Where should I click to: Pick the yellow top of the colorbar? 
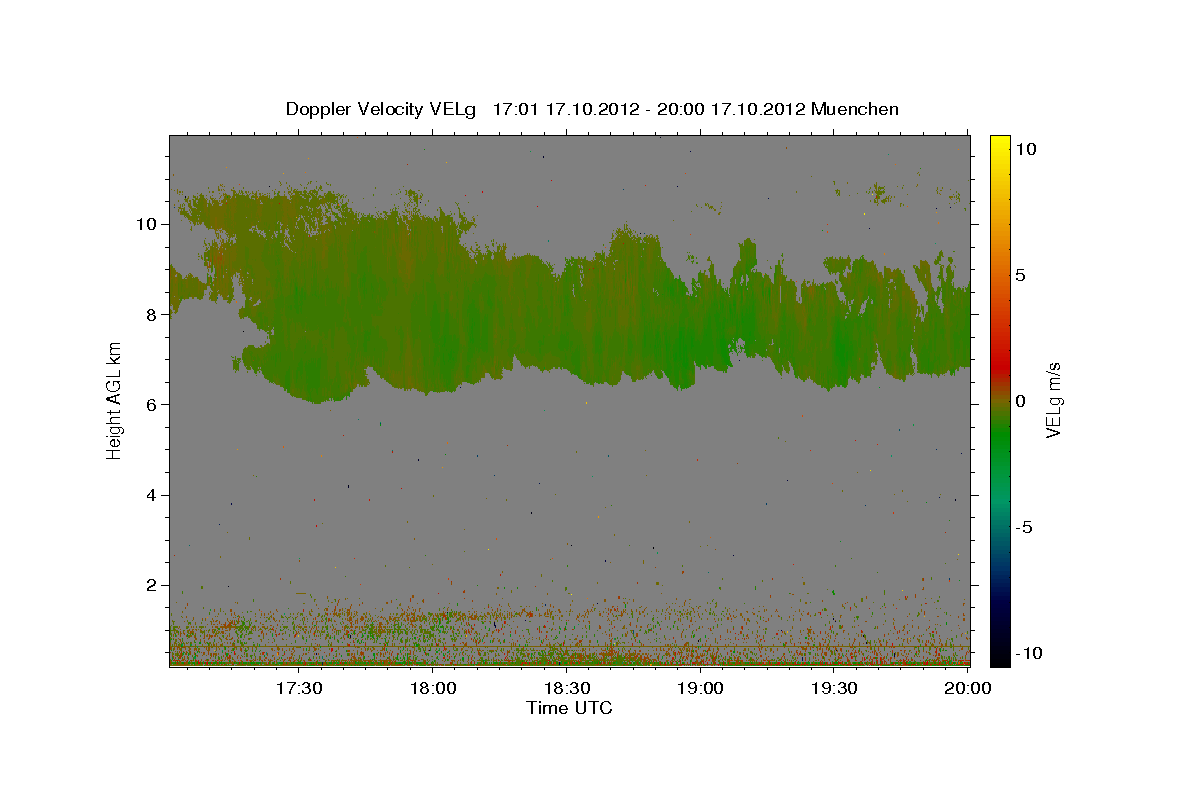tap(1000, 143)
